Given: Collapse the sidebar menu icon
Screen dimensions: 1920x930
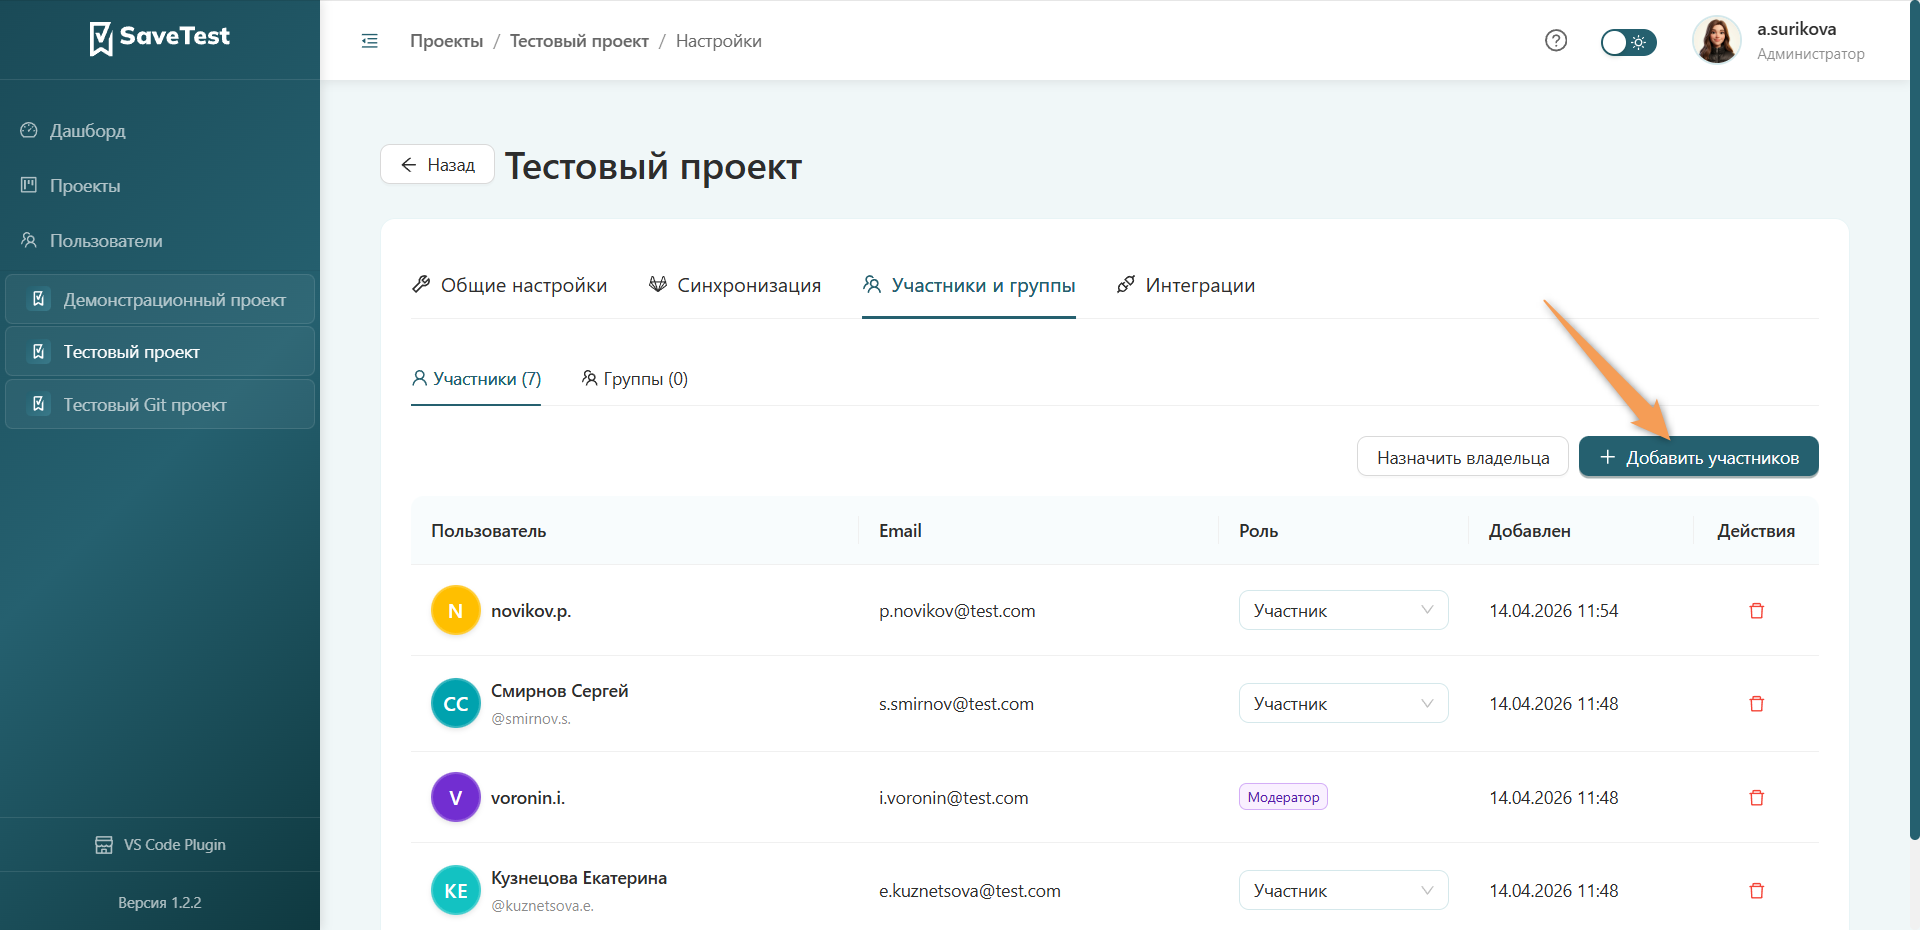Looking at the screenshot, I should 370,41.
